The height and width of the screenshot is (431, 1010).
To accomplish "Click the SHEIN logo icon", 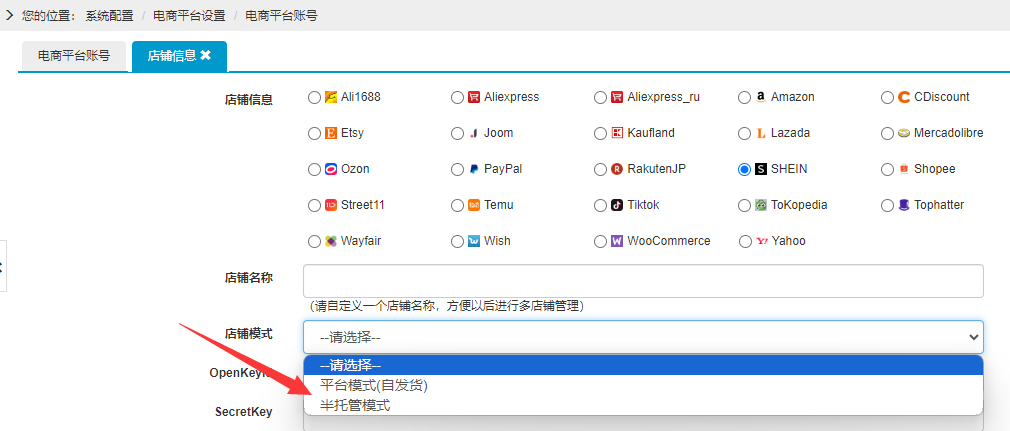I will pyautogui.click(x=761, y=169).
